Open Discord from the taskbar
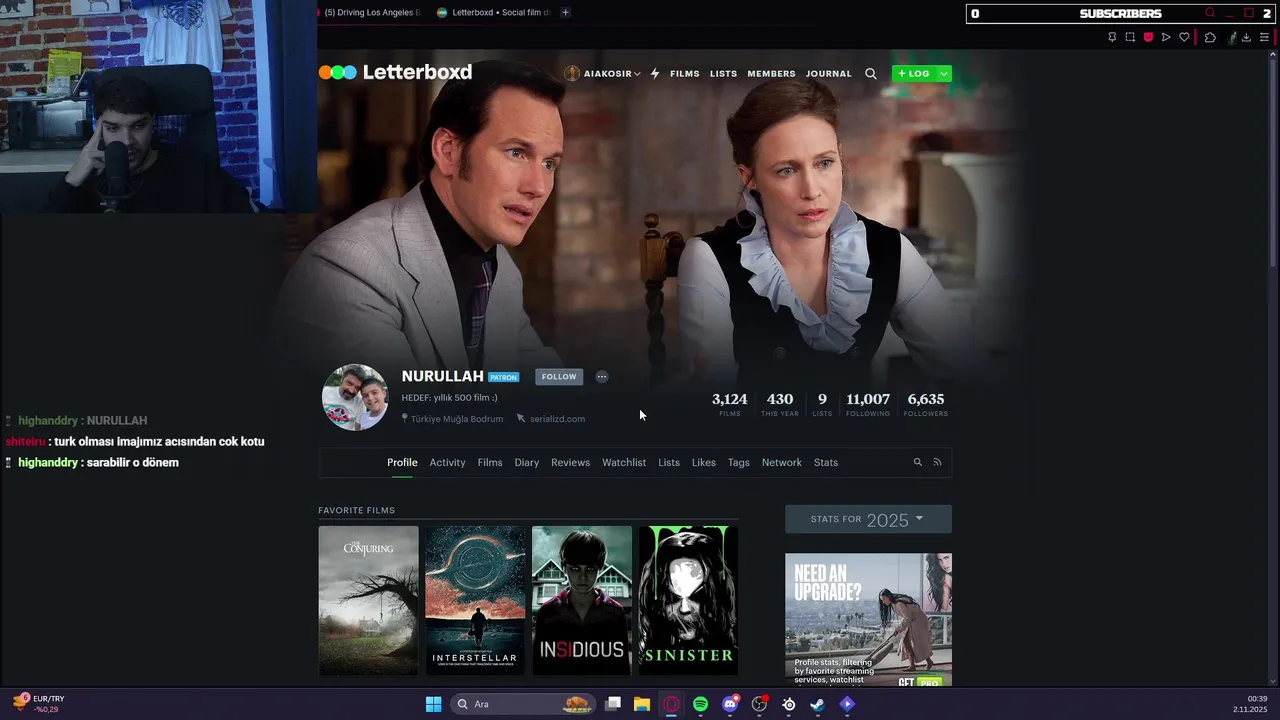This screenshot has height=720, width=1280. (x=730, y=704)
